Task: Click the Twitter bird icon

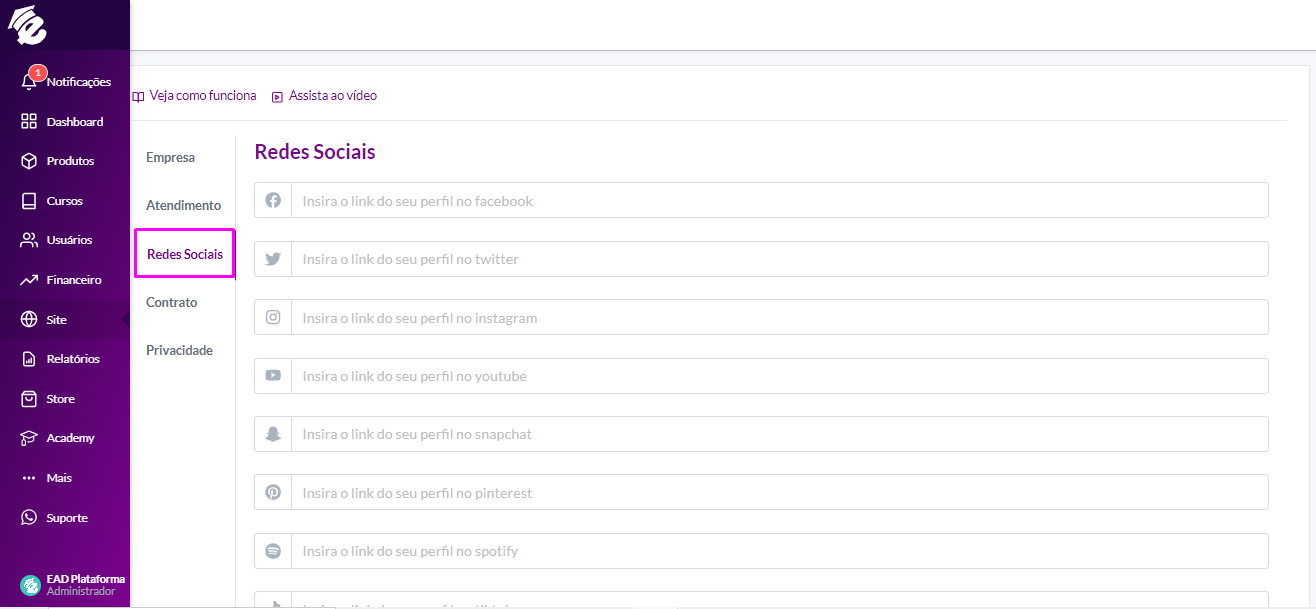Action: point(273,259)
